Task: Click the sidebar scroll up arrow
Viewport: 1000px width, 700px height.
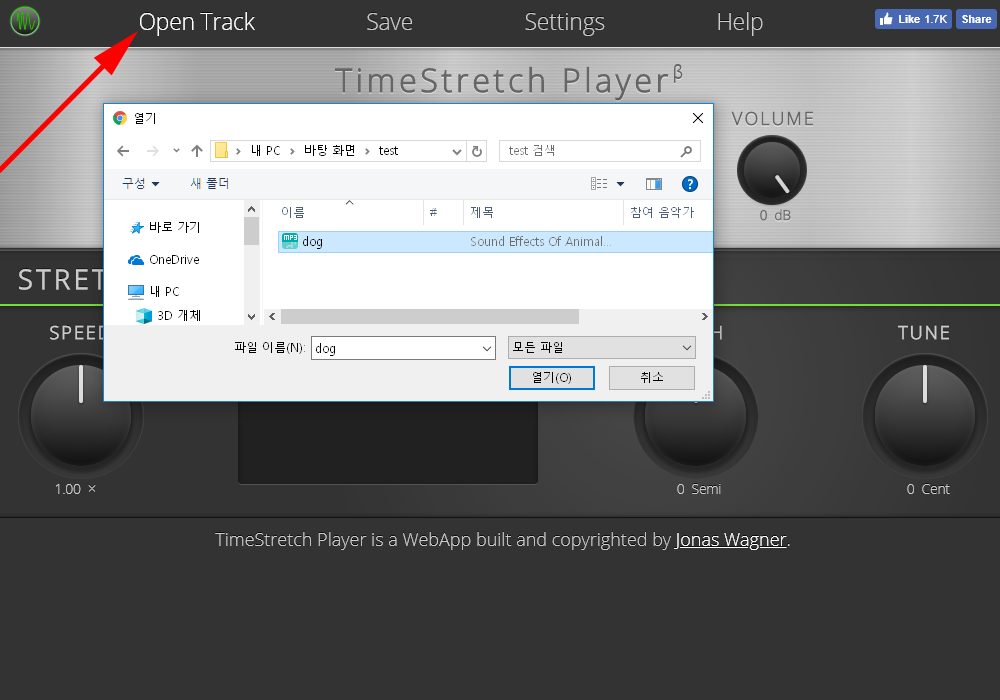Action: pyautogui.click(x=251, y=209)
